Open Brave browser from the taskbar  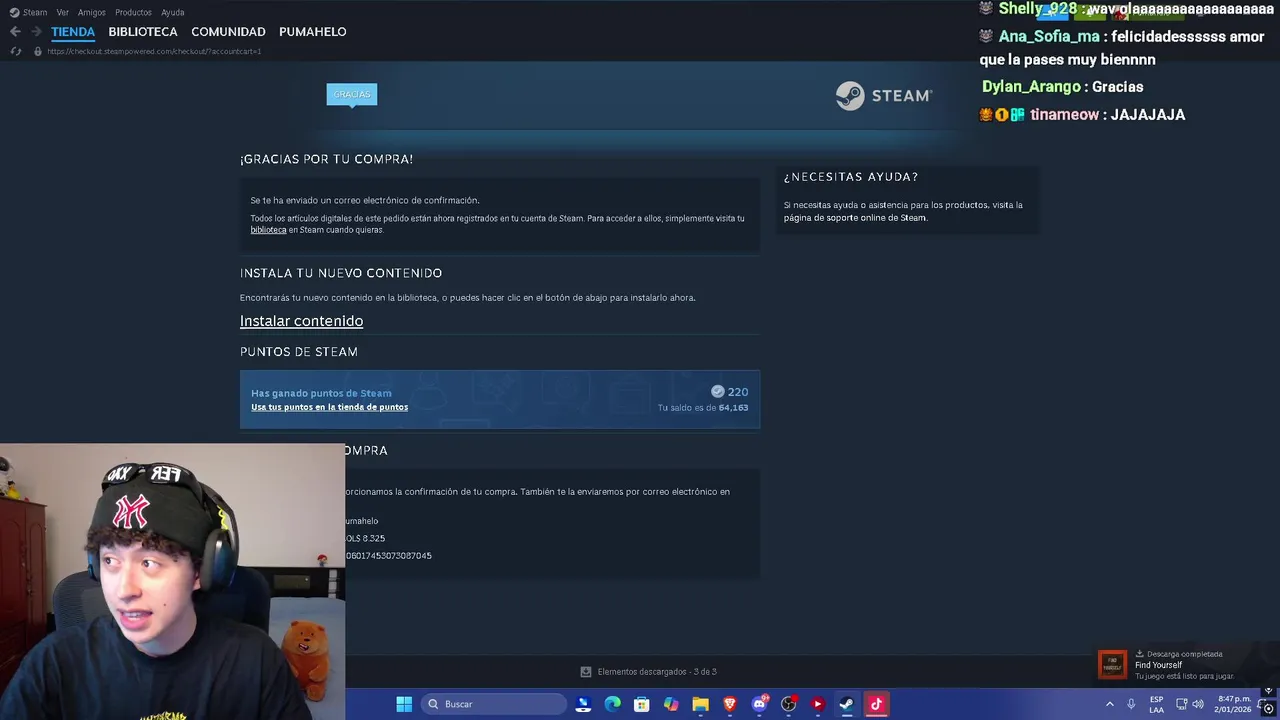click(730, 704)
